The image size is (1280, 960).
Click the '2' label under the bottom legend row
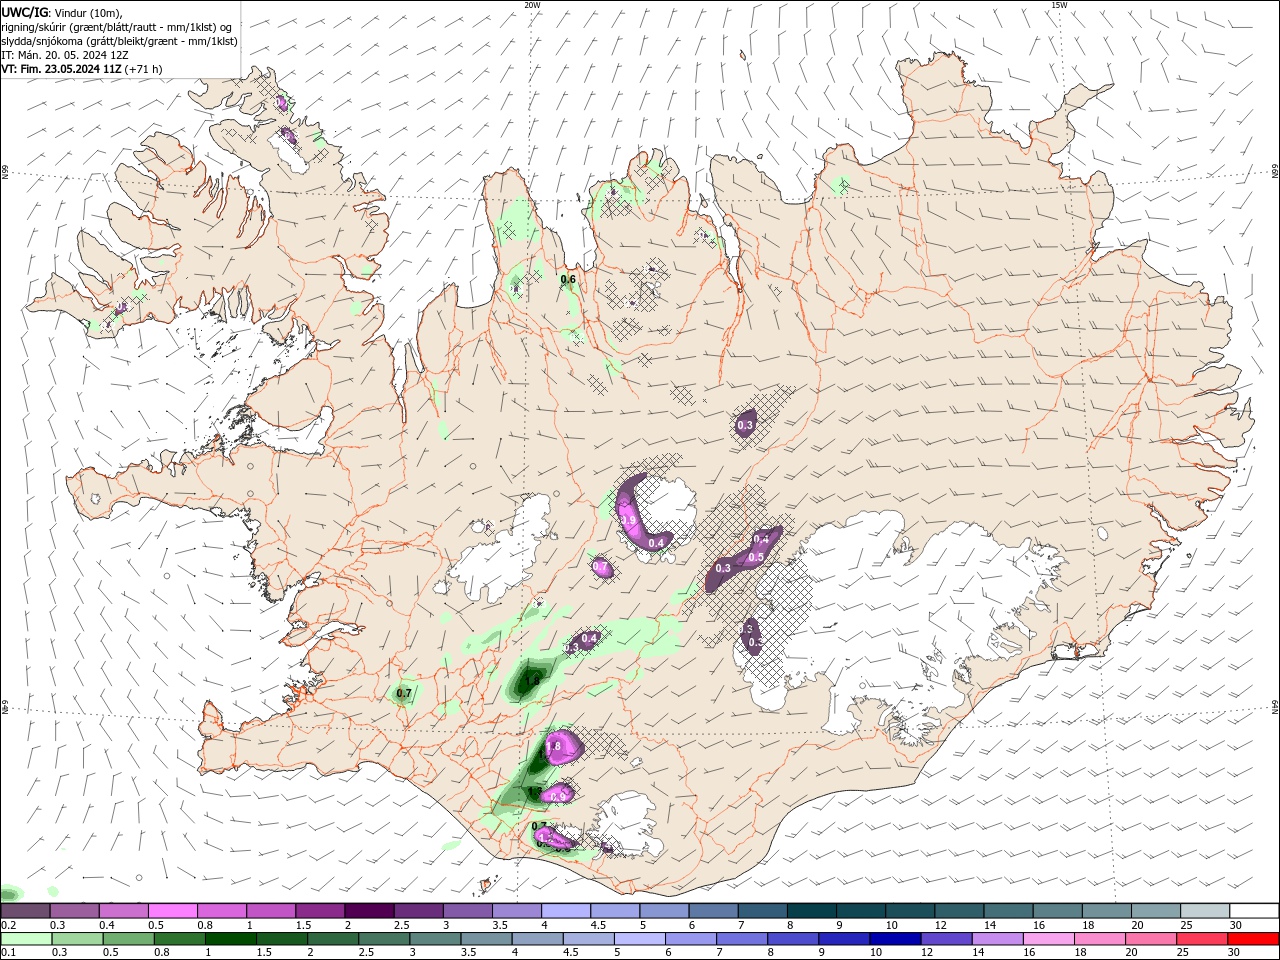[x=310, y=952]
